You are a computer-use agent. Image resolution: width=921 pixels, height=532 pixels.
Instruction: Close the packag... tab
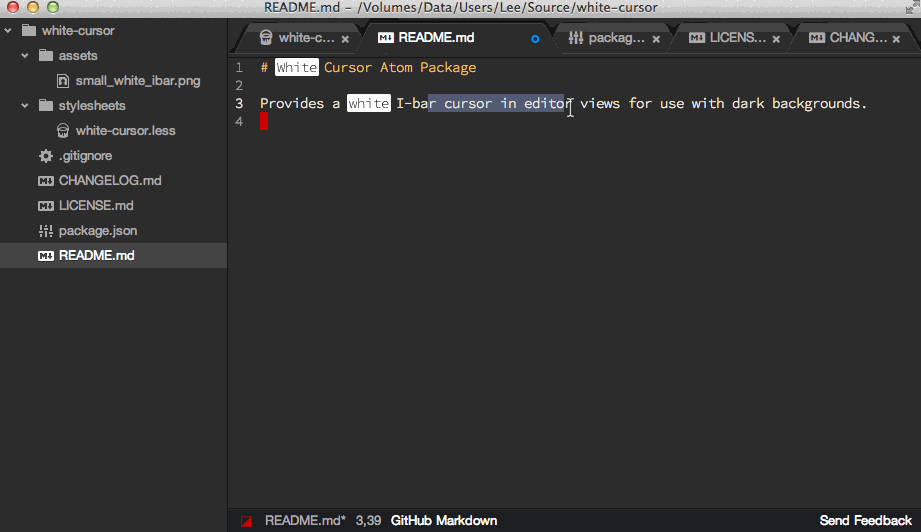coord(656,39)
